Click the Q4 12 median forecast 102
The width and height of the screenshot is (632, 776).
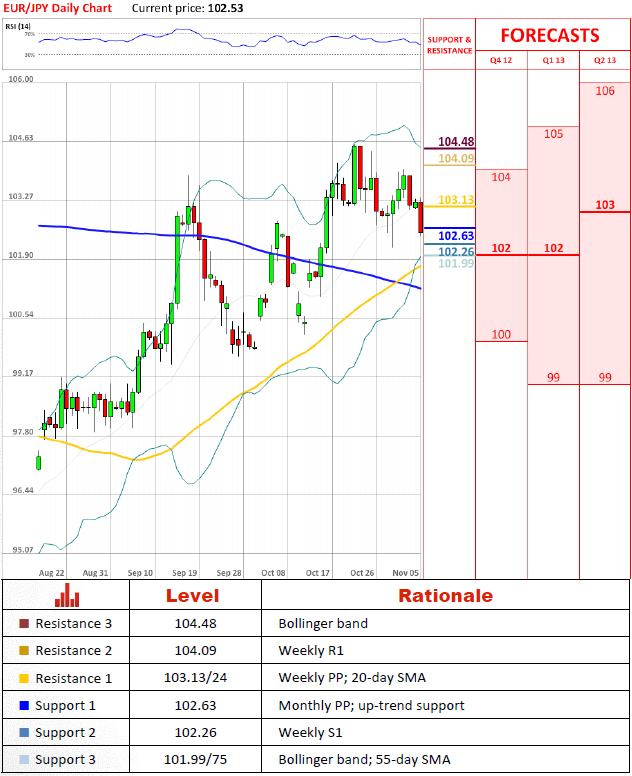click(501, 248)
